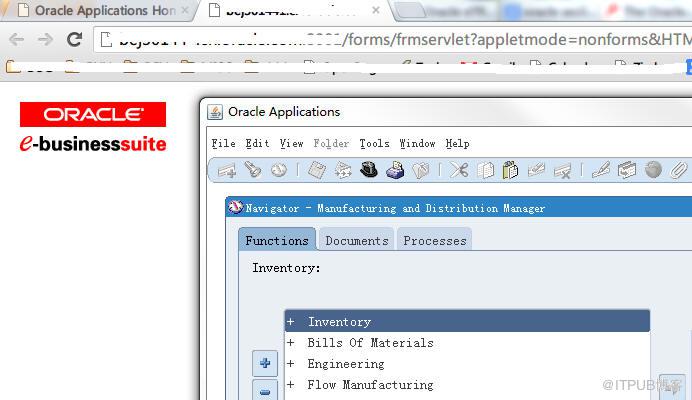This screenshot has height=400, width=692.
Task: Click the Attachments paperclip icon
Action: [678, 170]
